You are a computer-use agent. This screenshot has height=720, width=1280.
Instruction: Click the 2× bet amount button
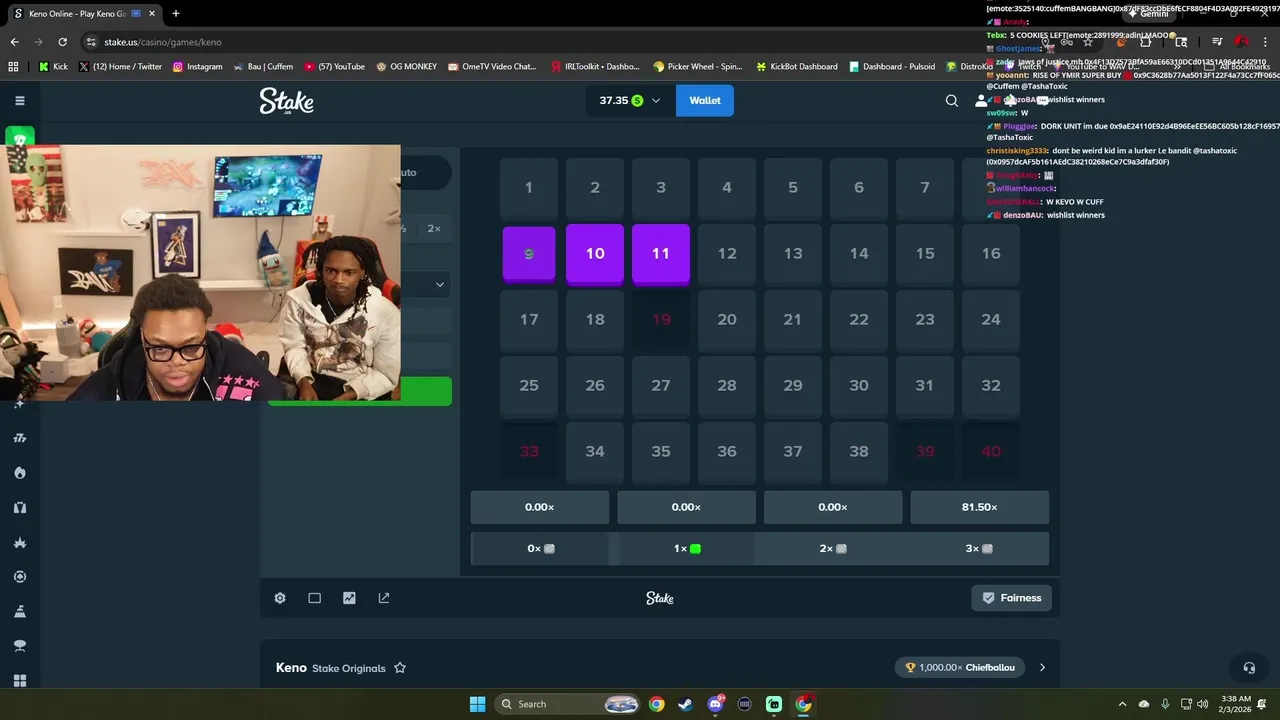(434, 229)
